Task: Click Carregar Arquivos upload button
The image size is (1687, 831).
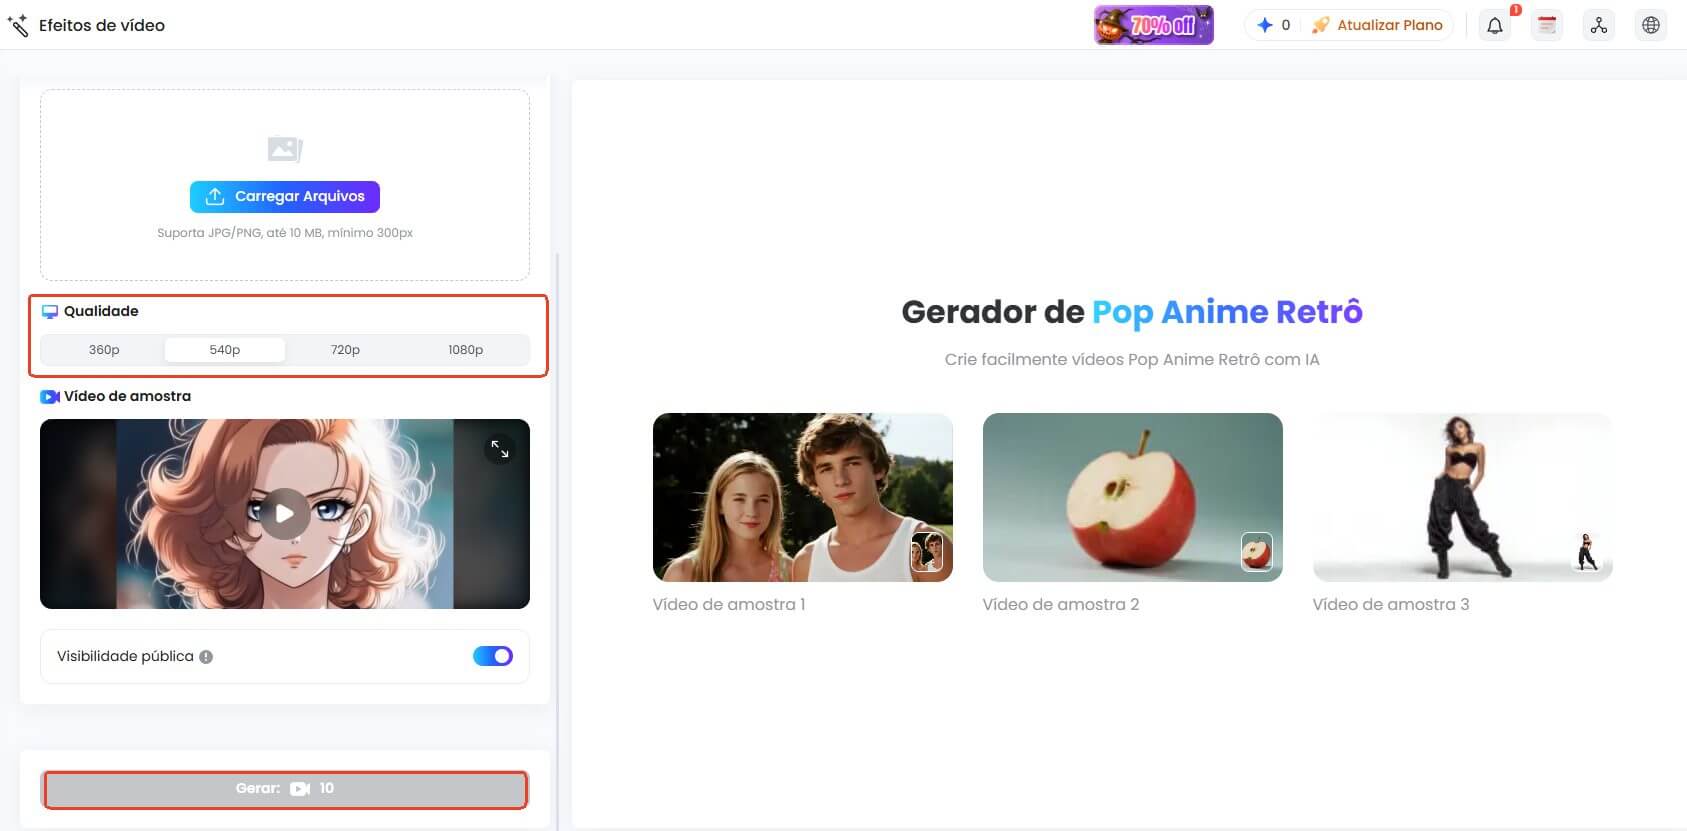Action: pos(285,197)
